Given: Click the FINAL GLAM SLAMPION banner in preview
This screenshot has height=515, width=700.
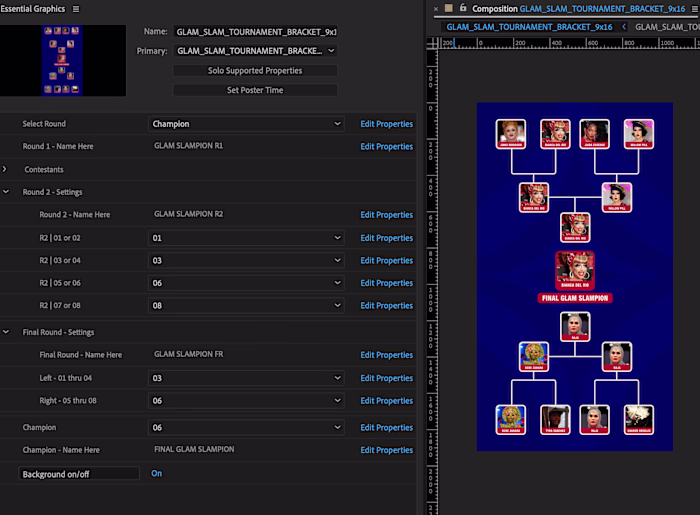Looking at the screenshot, I should click(x=575, y=298).
